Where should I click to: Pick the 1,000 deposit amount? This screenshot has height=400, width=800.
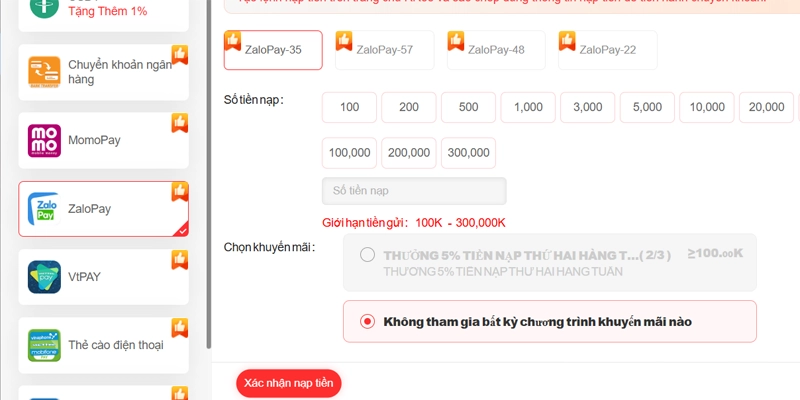pos(528,107)
